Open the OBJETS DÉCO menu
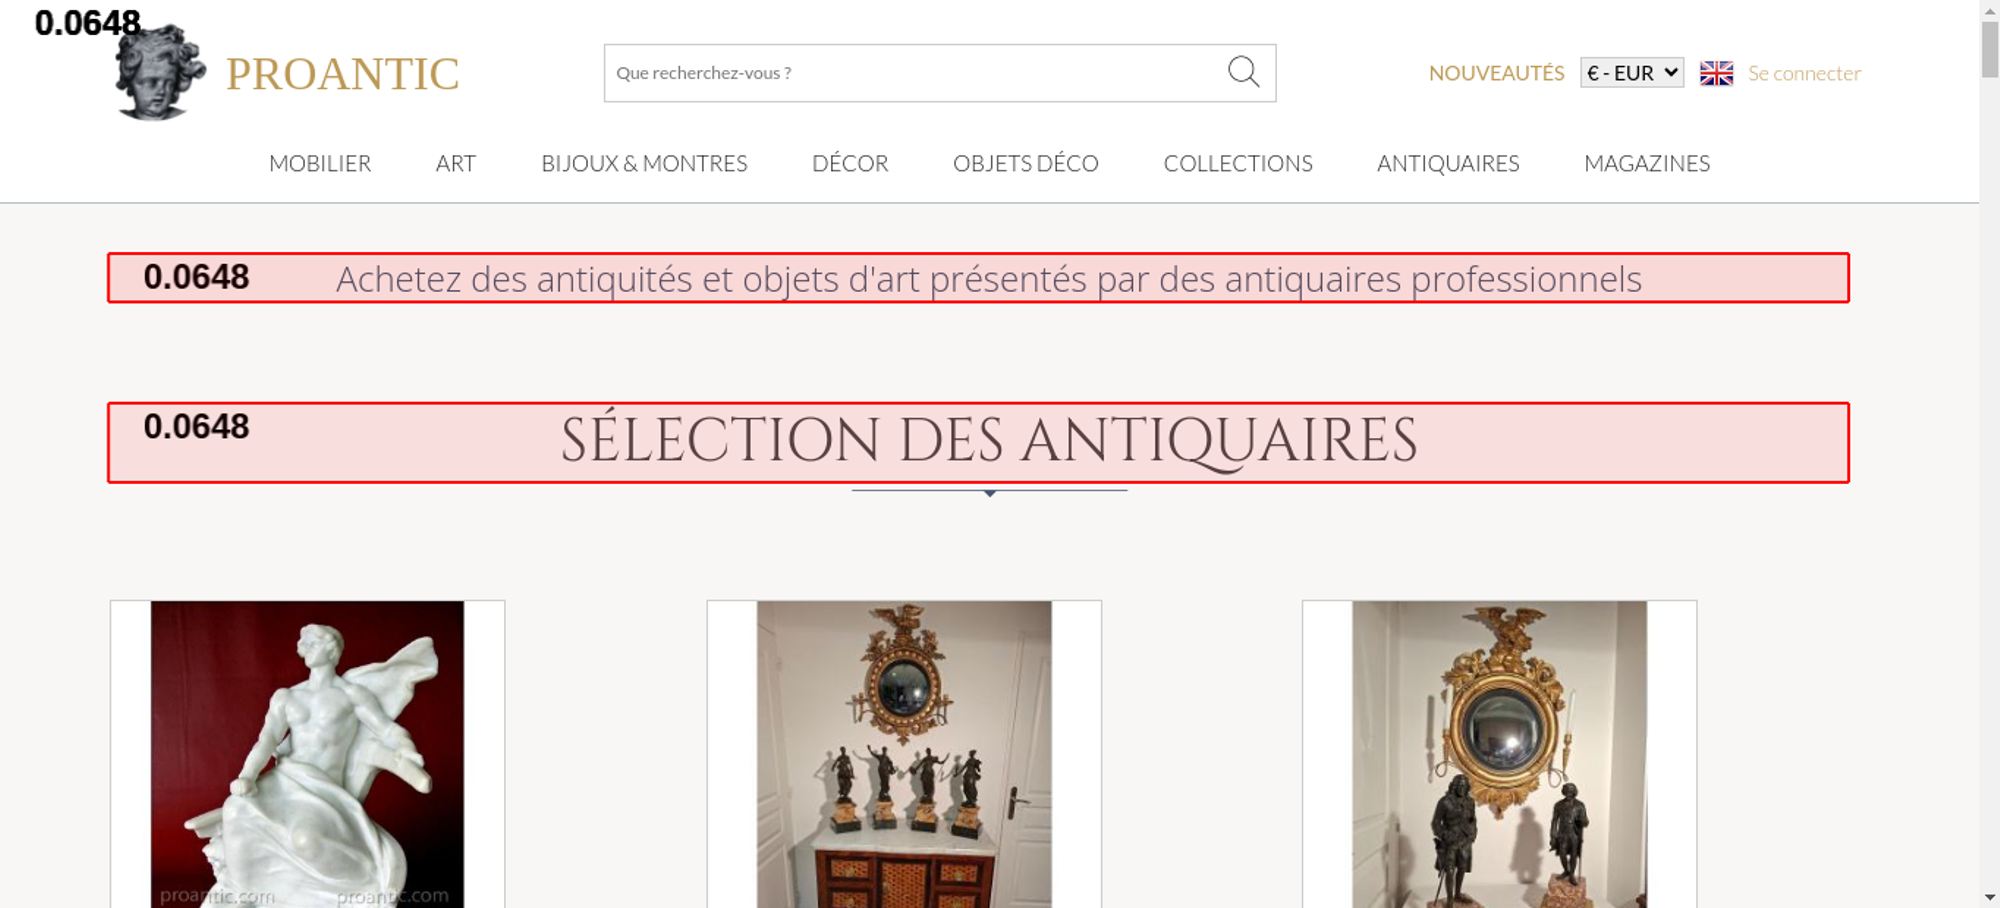Screen dimensions: 2000x908 [1026, 163]
